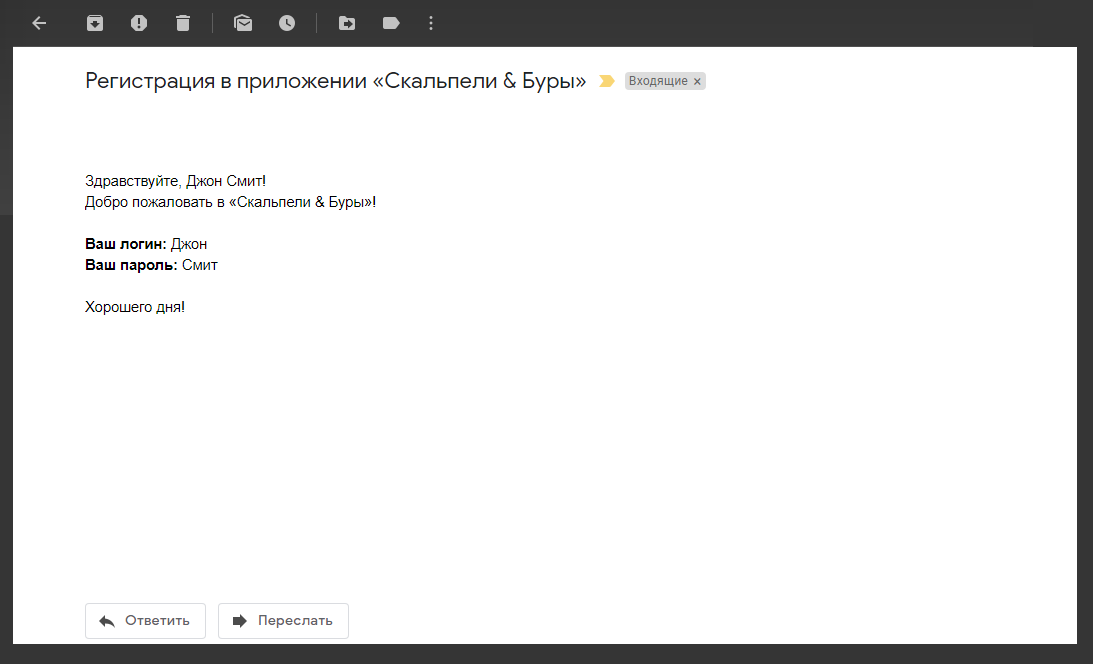Click the Входящие label chip
The width and height of the screenshot is (1093, 664).
(x=657, y=82)
